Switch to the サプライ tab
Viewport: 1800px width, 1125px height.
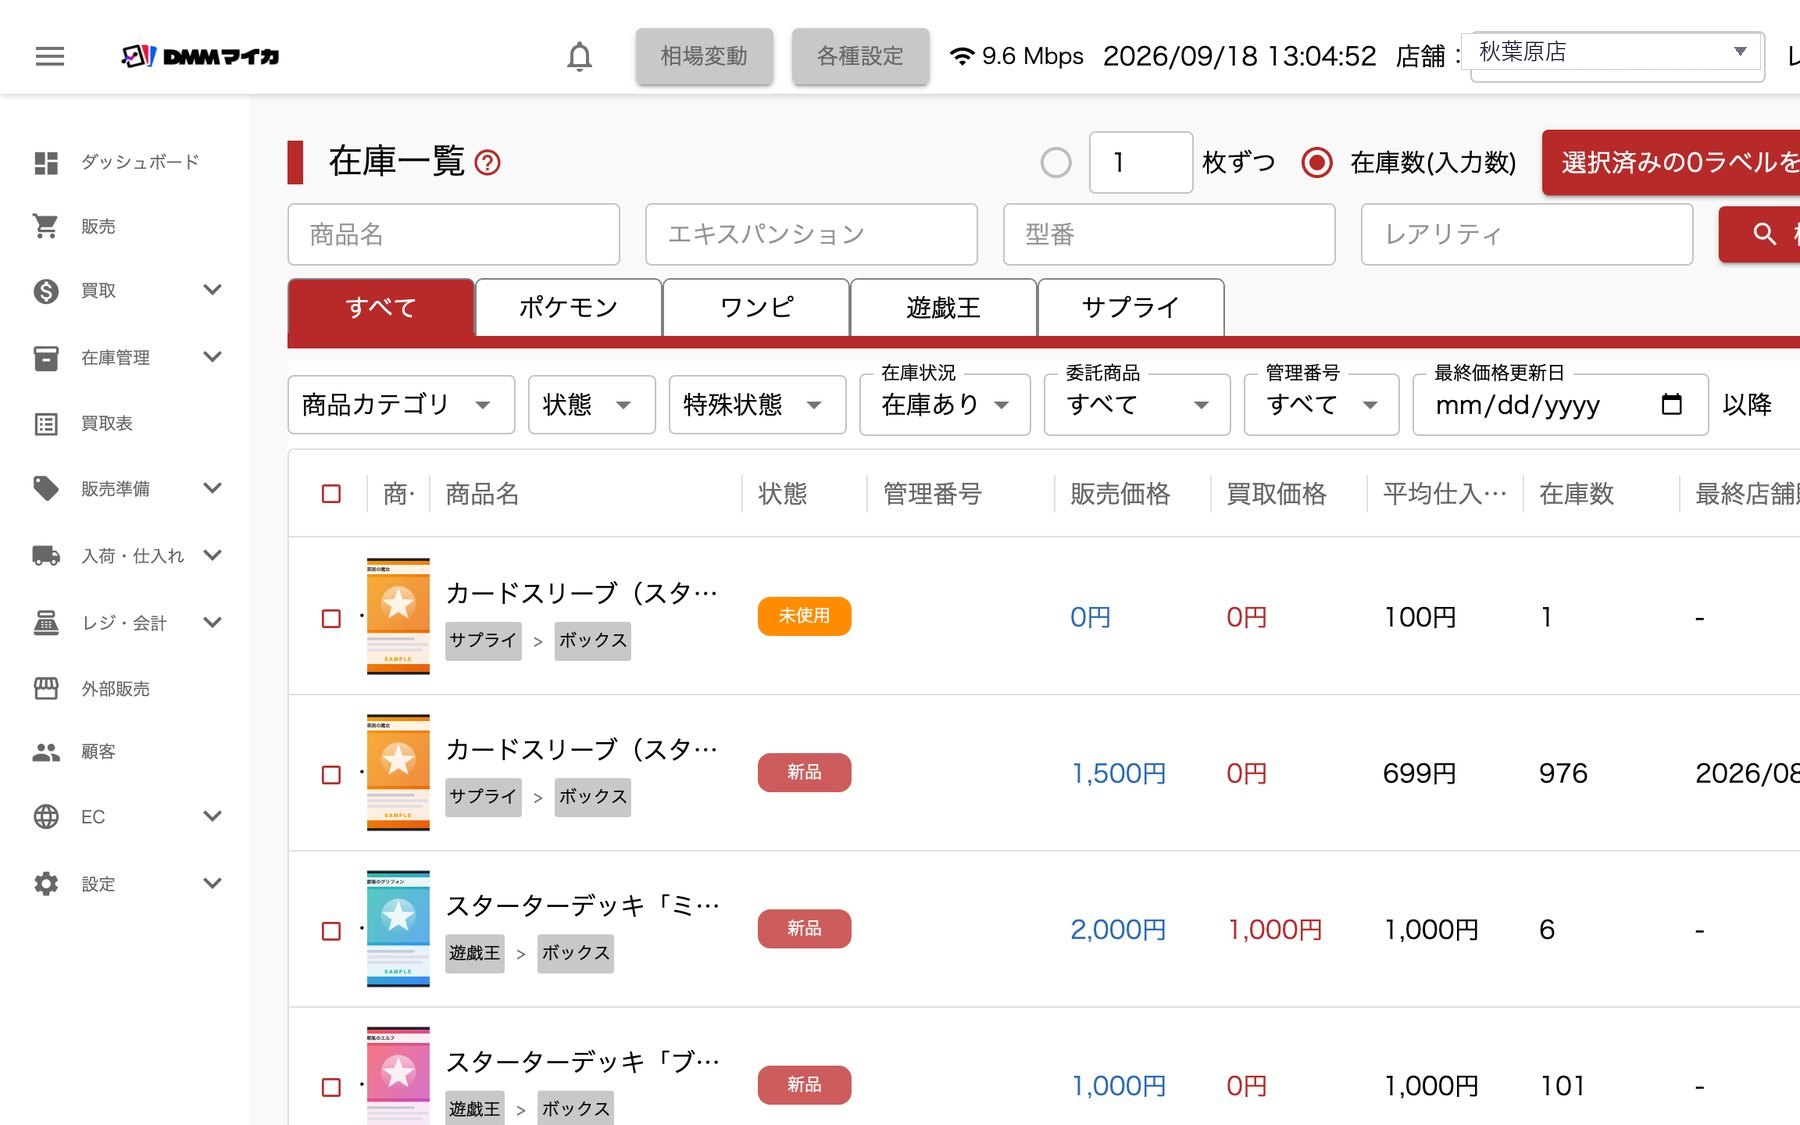click(x=1131, y=307)
